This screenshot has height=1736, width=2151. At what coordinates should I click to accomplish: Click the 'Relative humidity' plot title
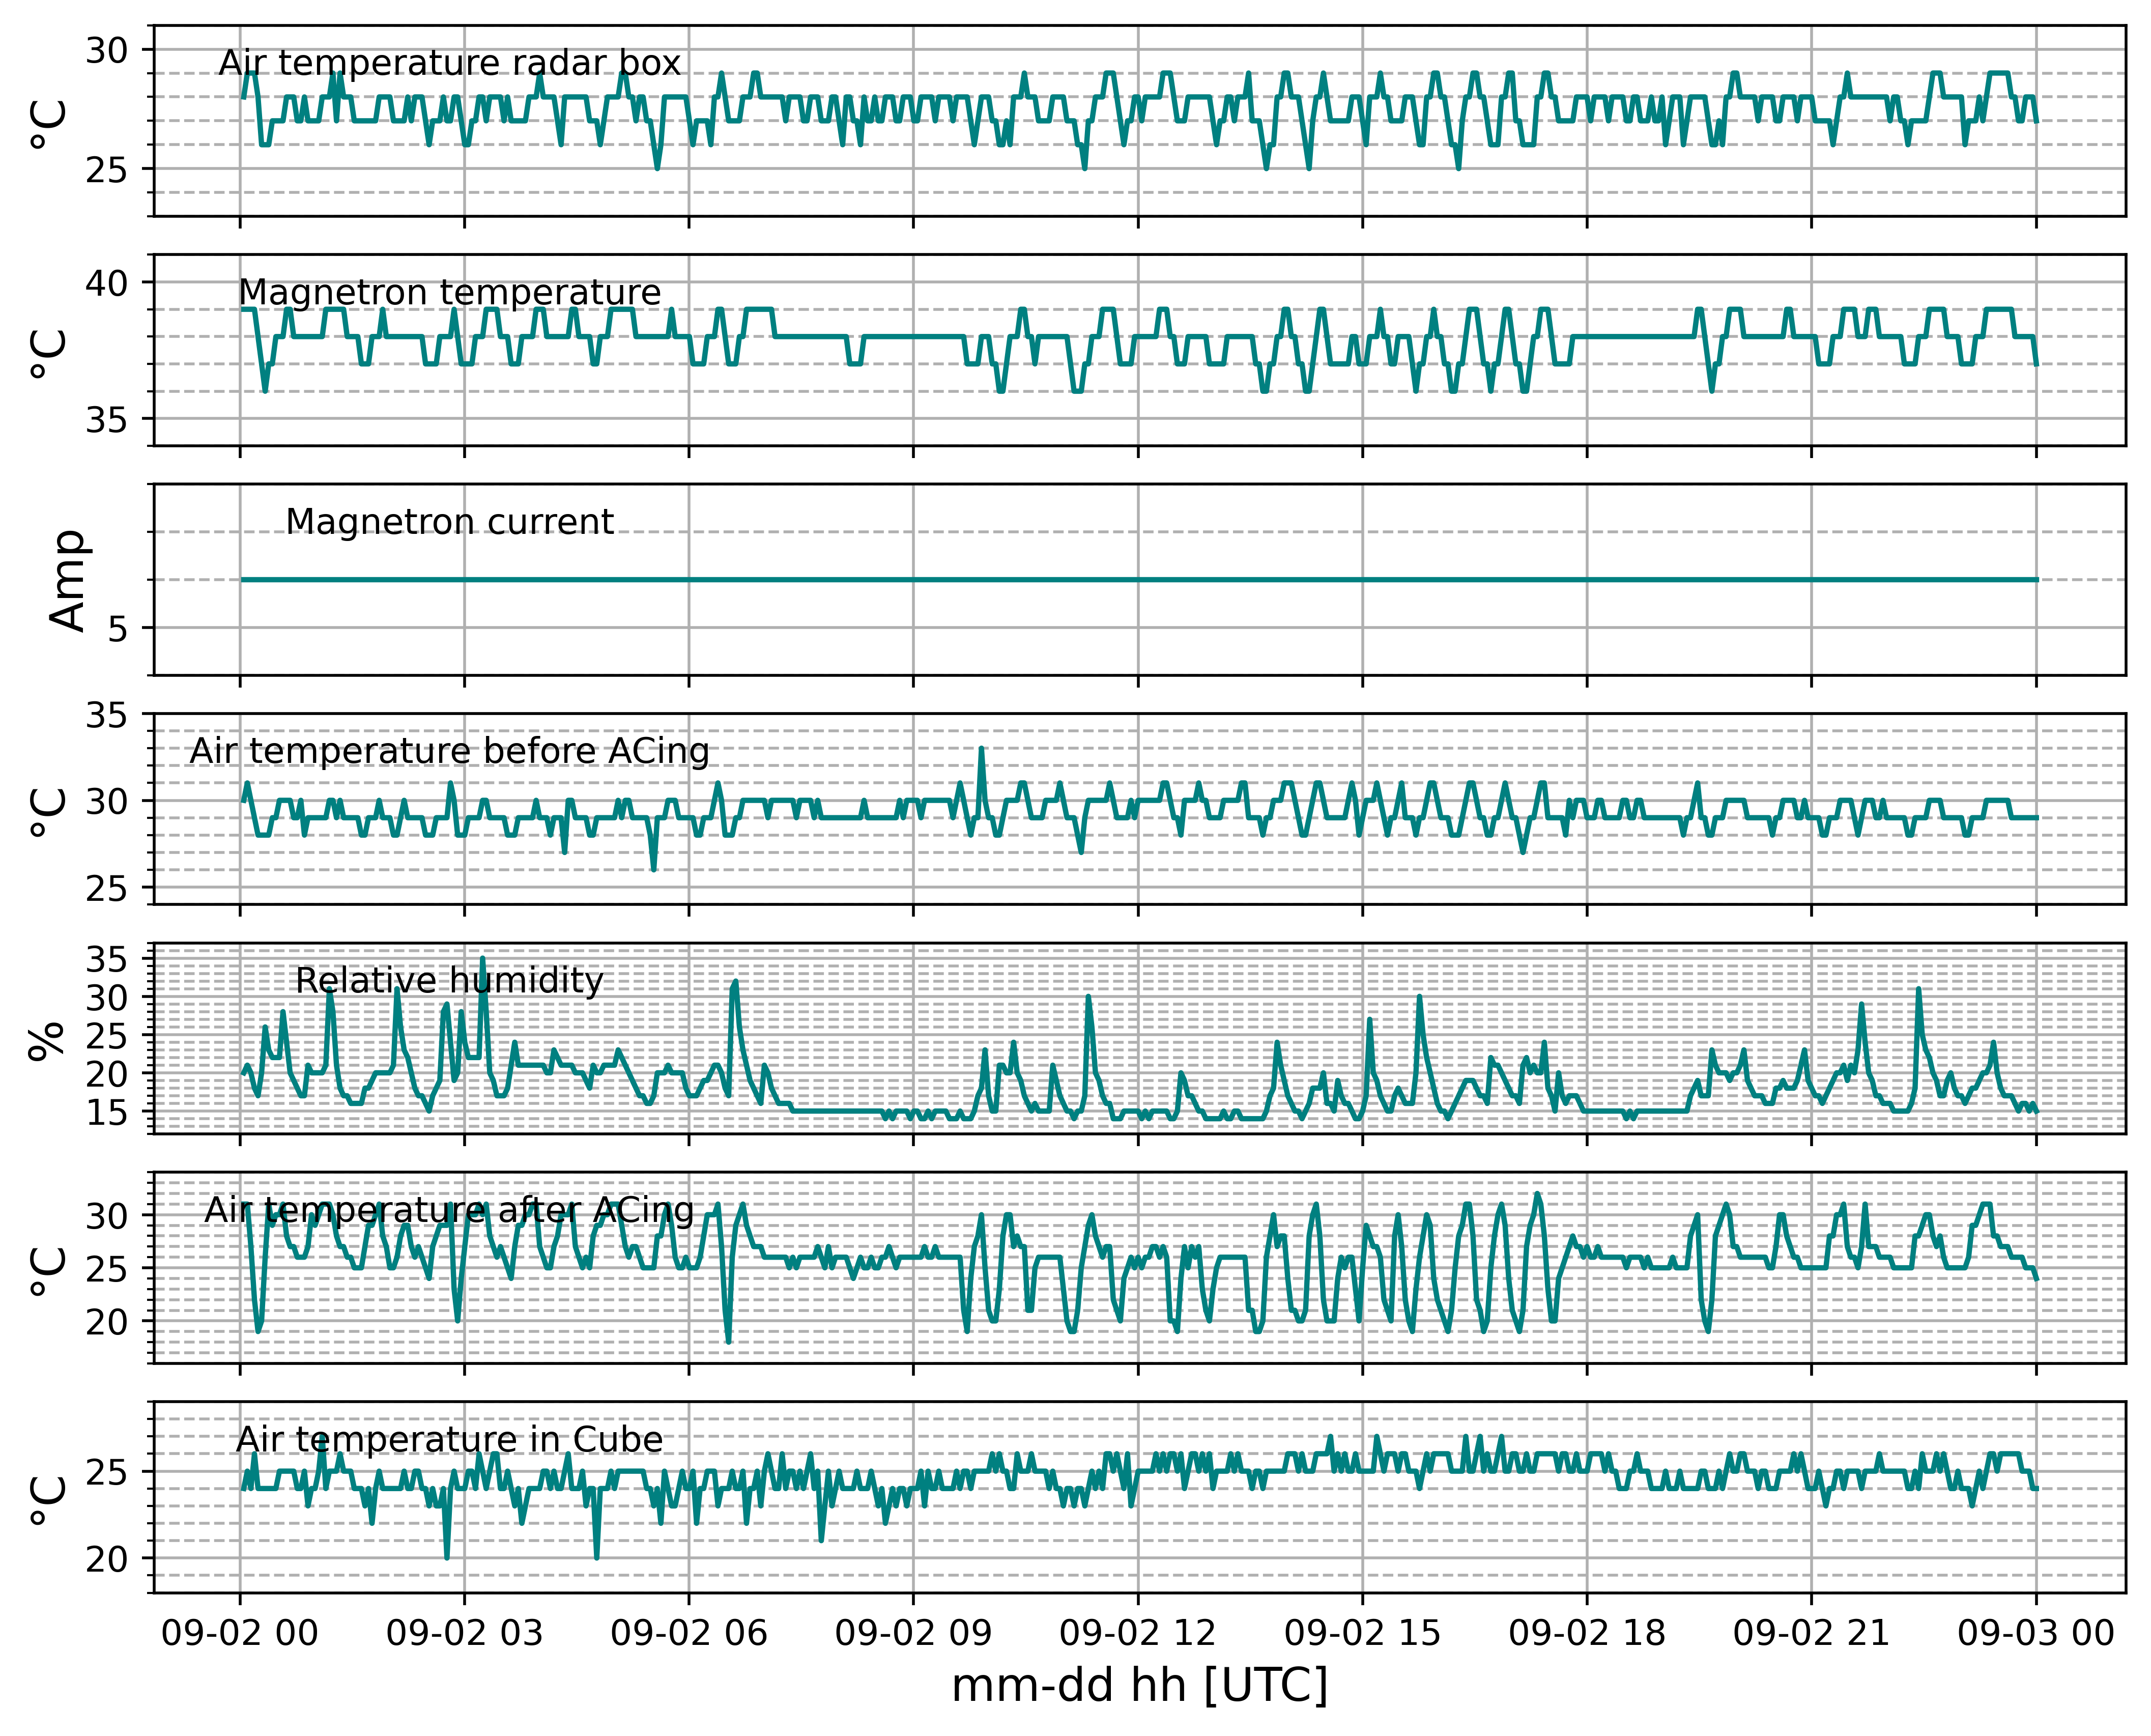(x=449, y=980)
